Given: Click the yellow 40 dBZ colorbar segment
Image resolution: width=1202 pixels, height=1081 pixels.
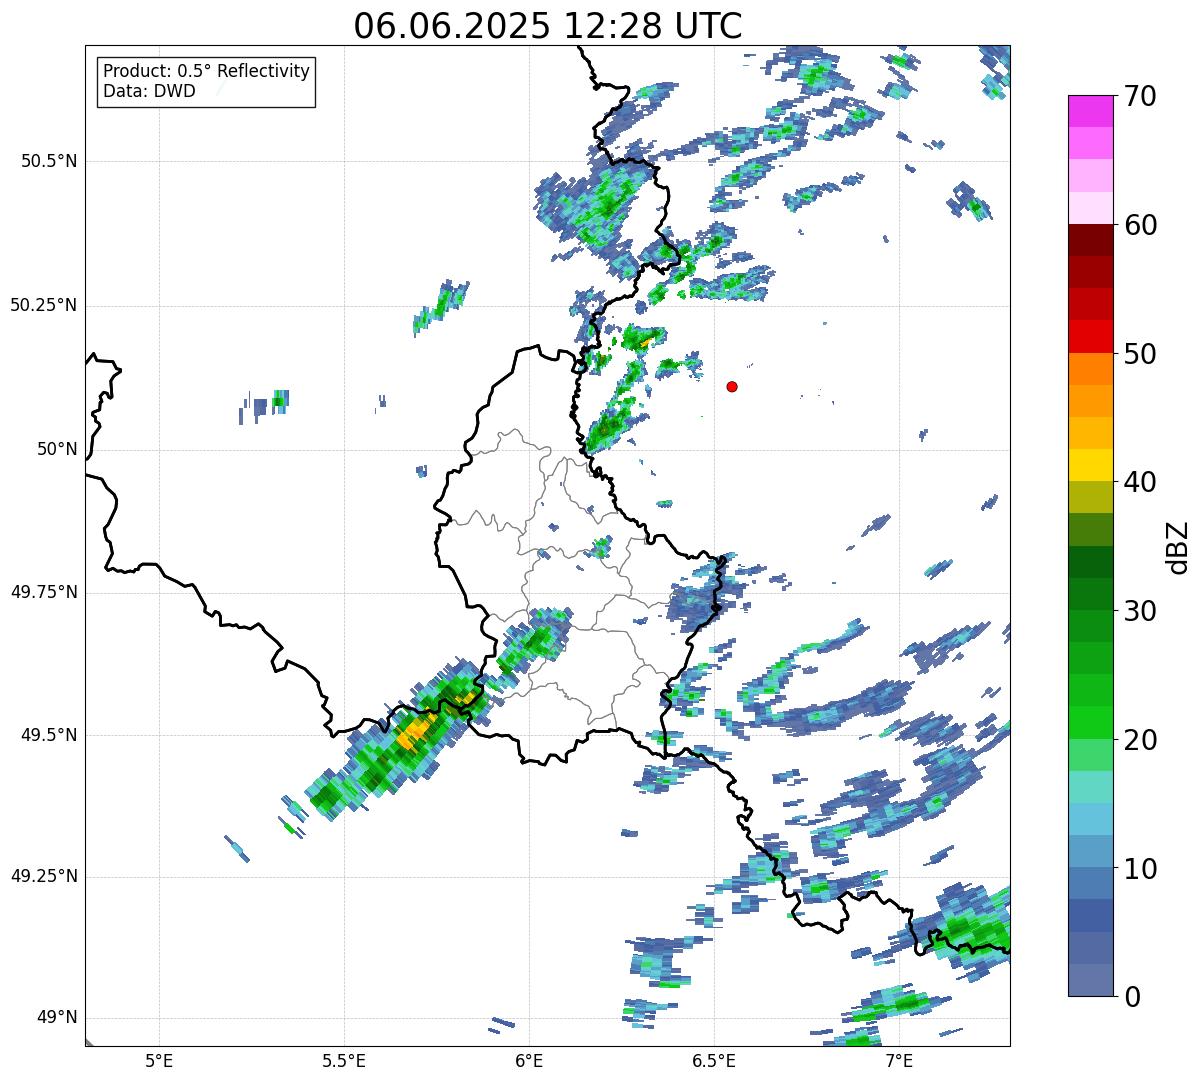Looking at the screenshot, I should pos(1090,465).
